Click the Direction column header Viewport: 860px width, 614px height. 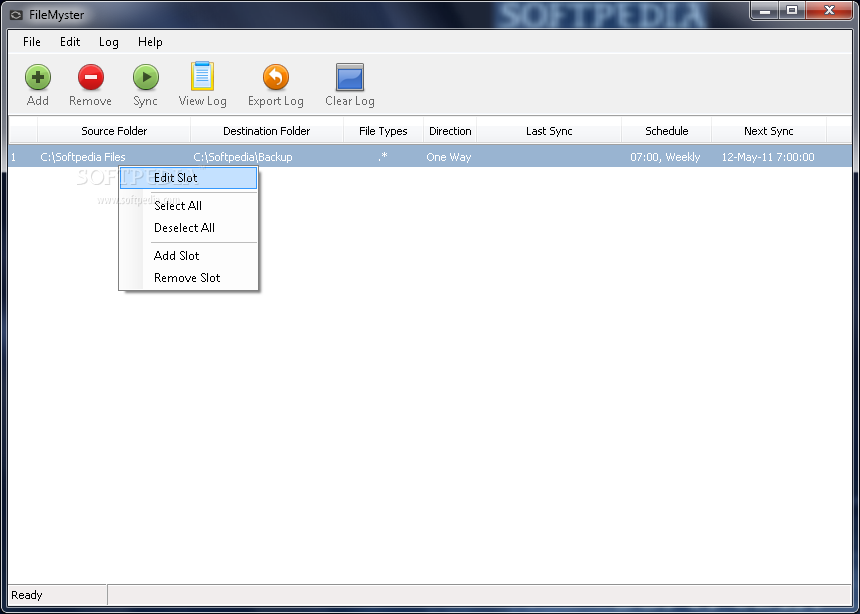(450, 131)
